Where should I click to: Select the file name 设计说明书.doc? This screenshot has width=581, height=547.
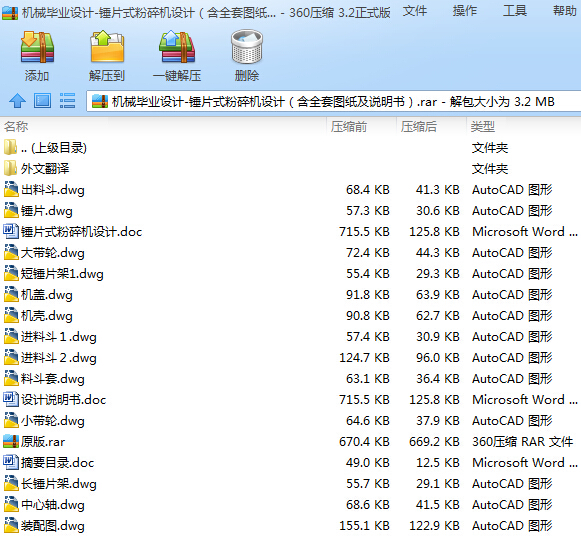coord(63,400)
